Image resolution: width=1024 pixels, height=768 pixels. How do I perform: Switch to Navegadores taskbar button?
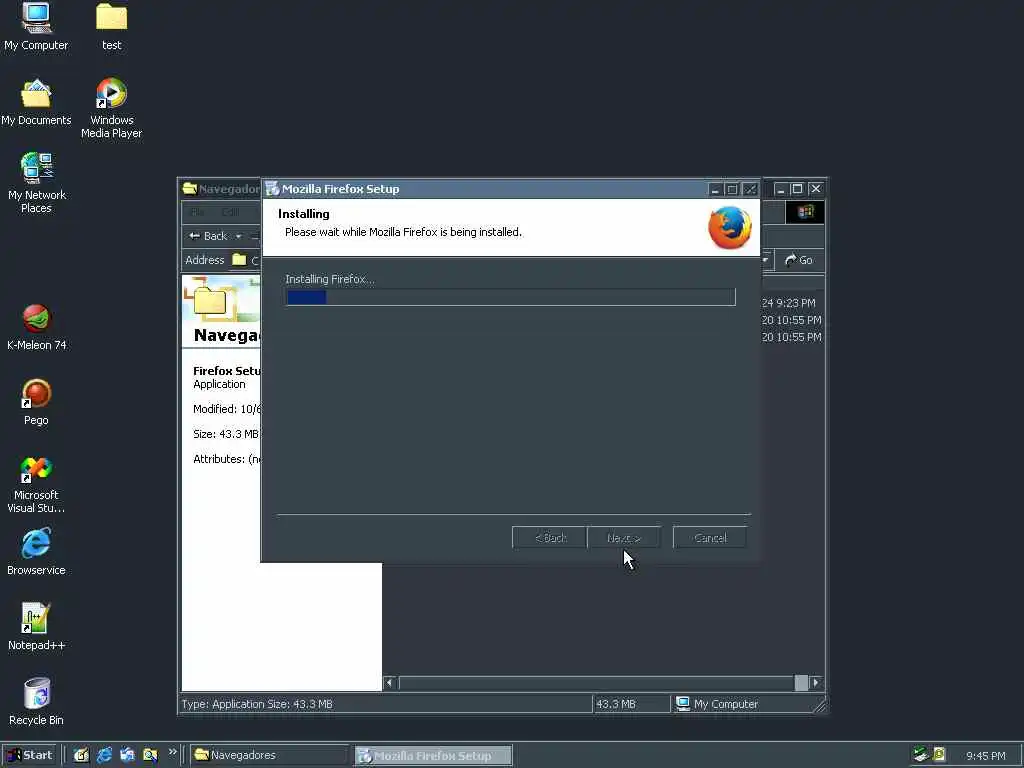(270, 755)
